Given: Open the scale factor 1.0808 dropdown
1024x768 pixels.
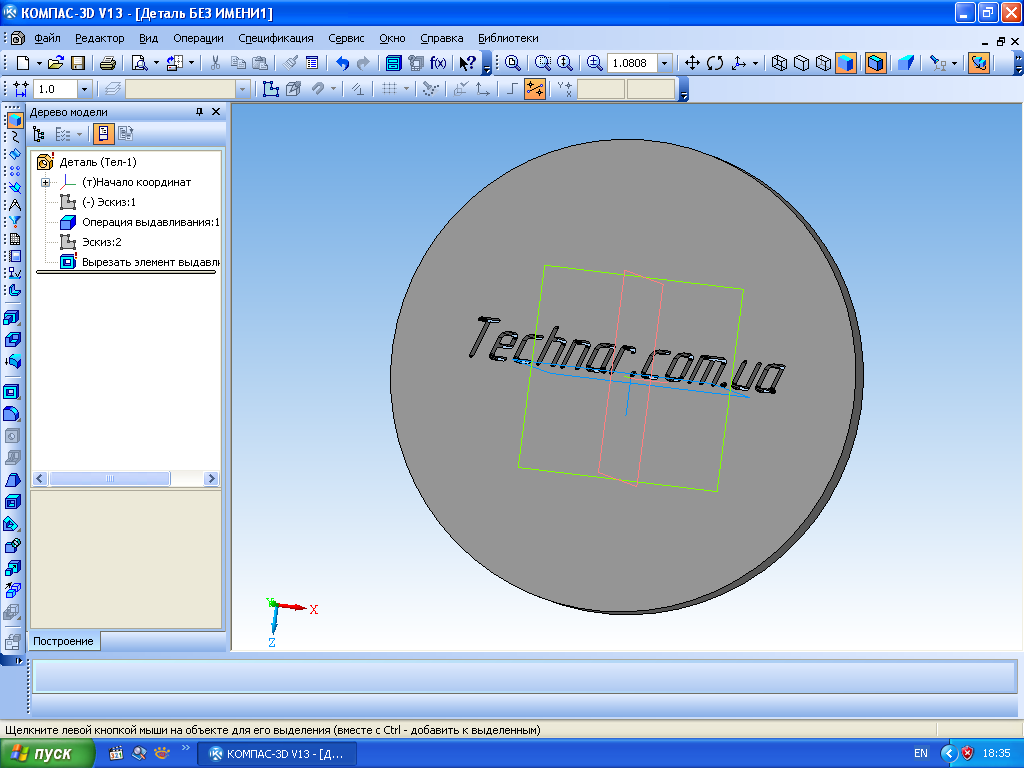Looking at the screenshot, I should tap(664, 63).
